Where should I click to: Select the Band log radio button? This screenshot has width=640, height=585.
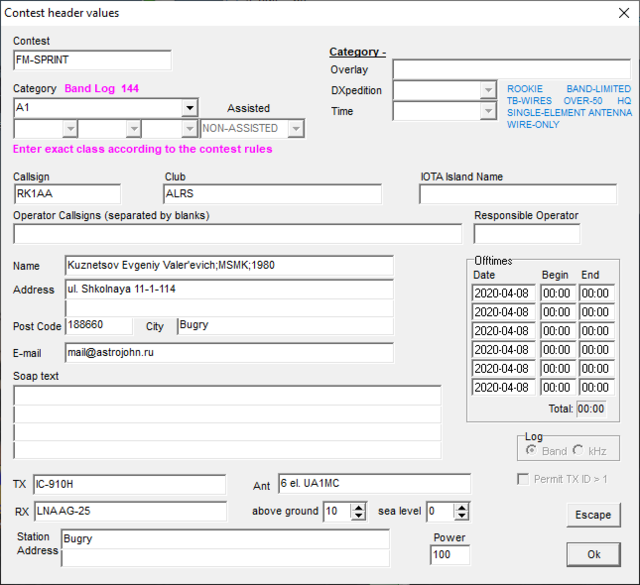pos(531,452)
